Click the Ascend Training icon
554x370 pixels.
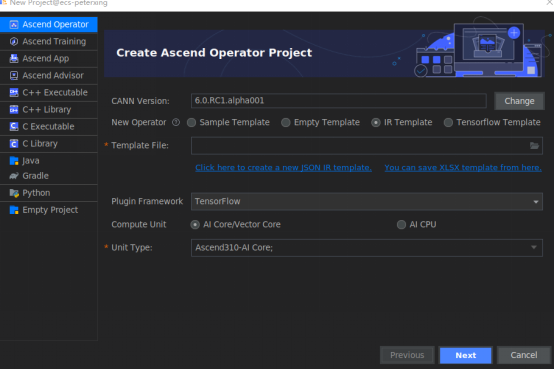click(x=14, y=41)
